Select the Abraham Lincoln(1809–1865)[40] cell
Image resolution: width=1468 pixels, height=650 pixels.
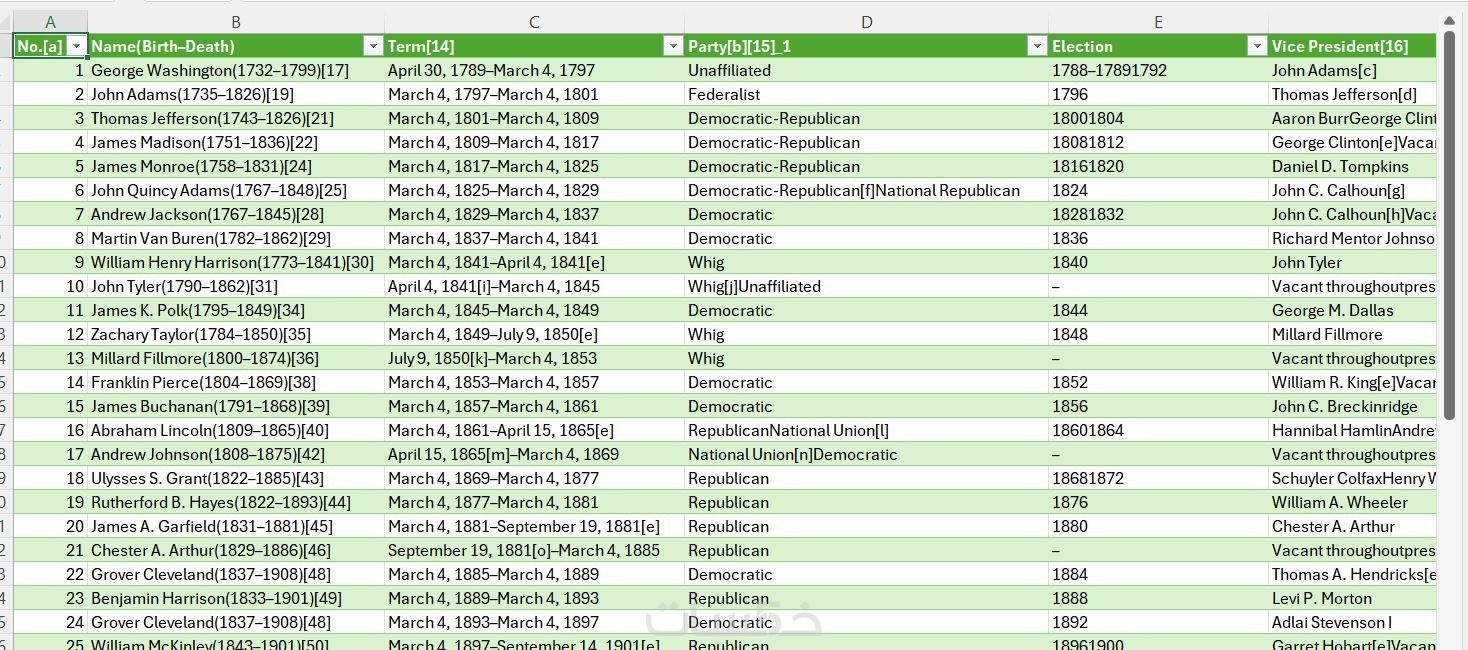click(236, 430)
